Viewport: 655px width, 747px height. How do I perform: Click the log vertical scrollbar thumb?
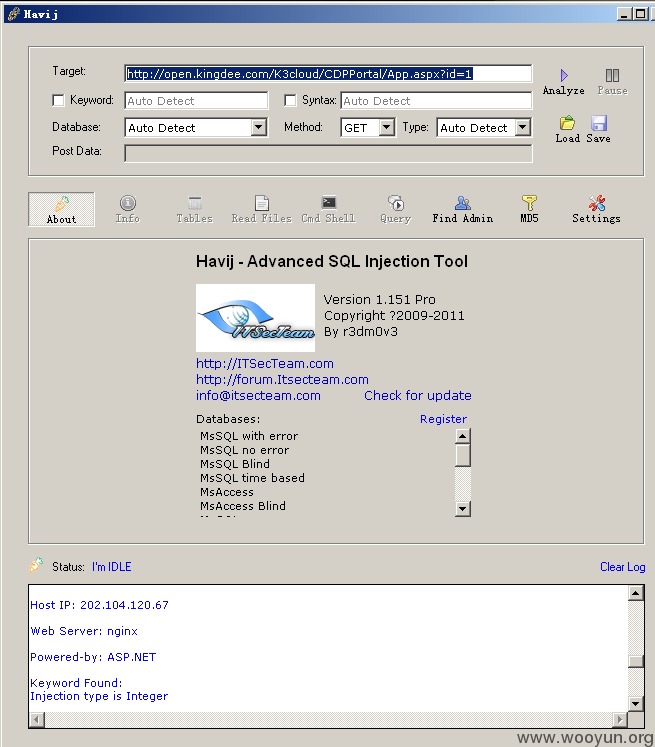(x=636, y=662)
